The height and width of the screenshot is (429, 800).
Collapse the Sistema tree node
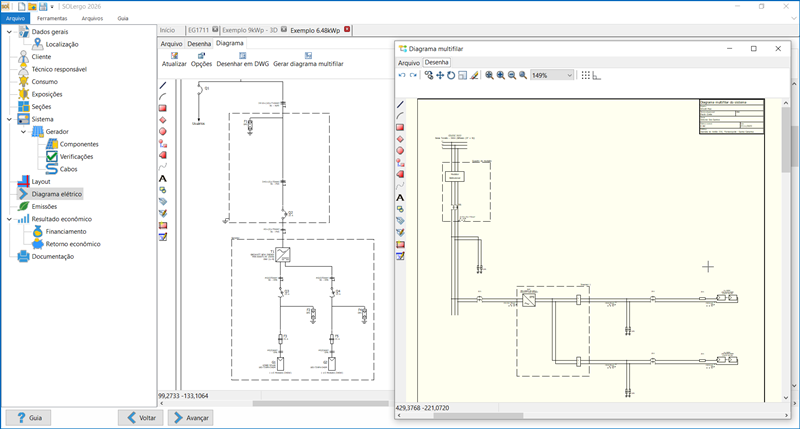click(9, 119)
